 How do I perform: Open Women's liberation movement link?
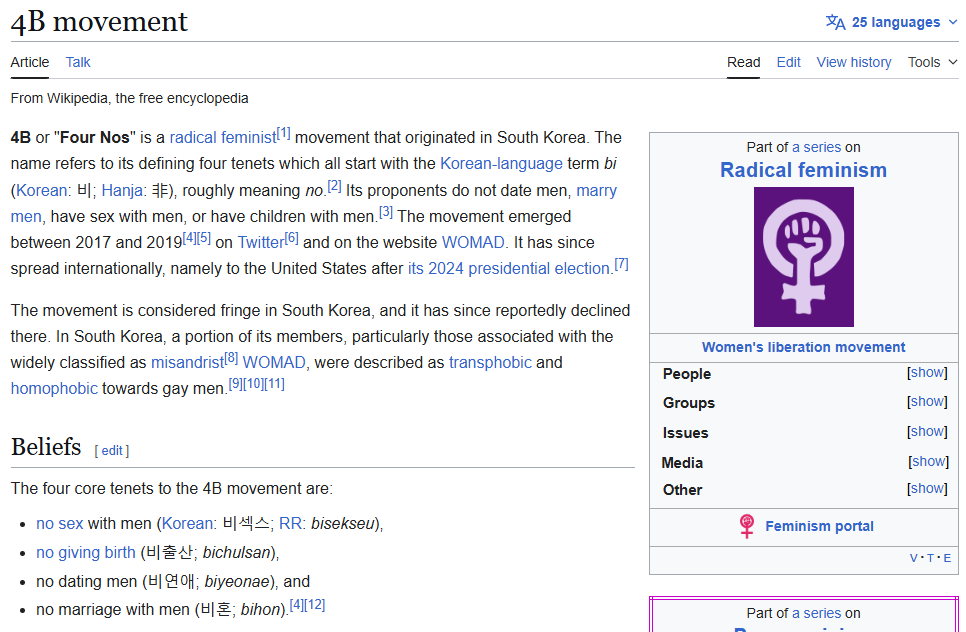tap(803, 347)
